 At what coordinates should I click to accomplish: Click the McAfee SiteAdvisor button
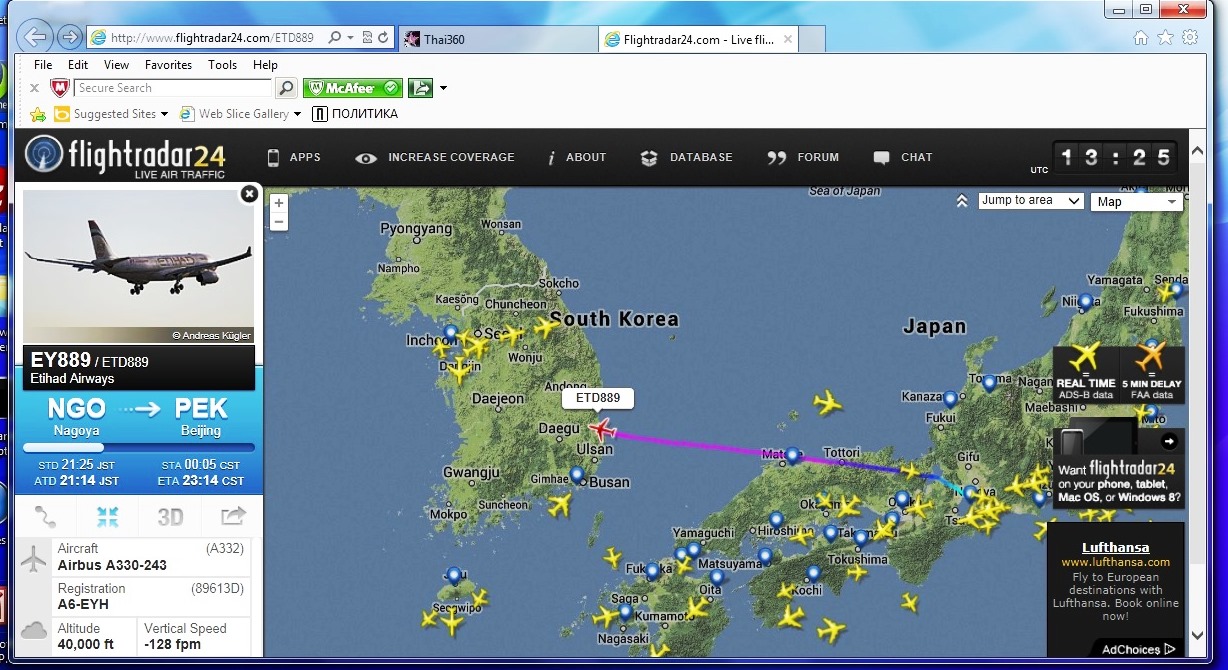coord(353,88)
